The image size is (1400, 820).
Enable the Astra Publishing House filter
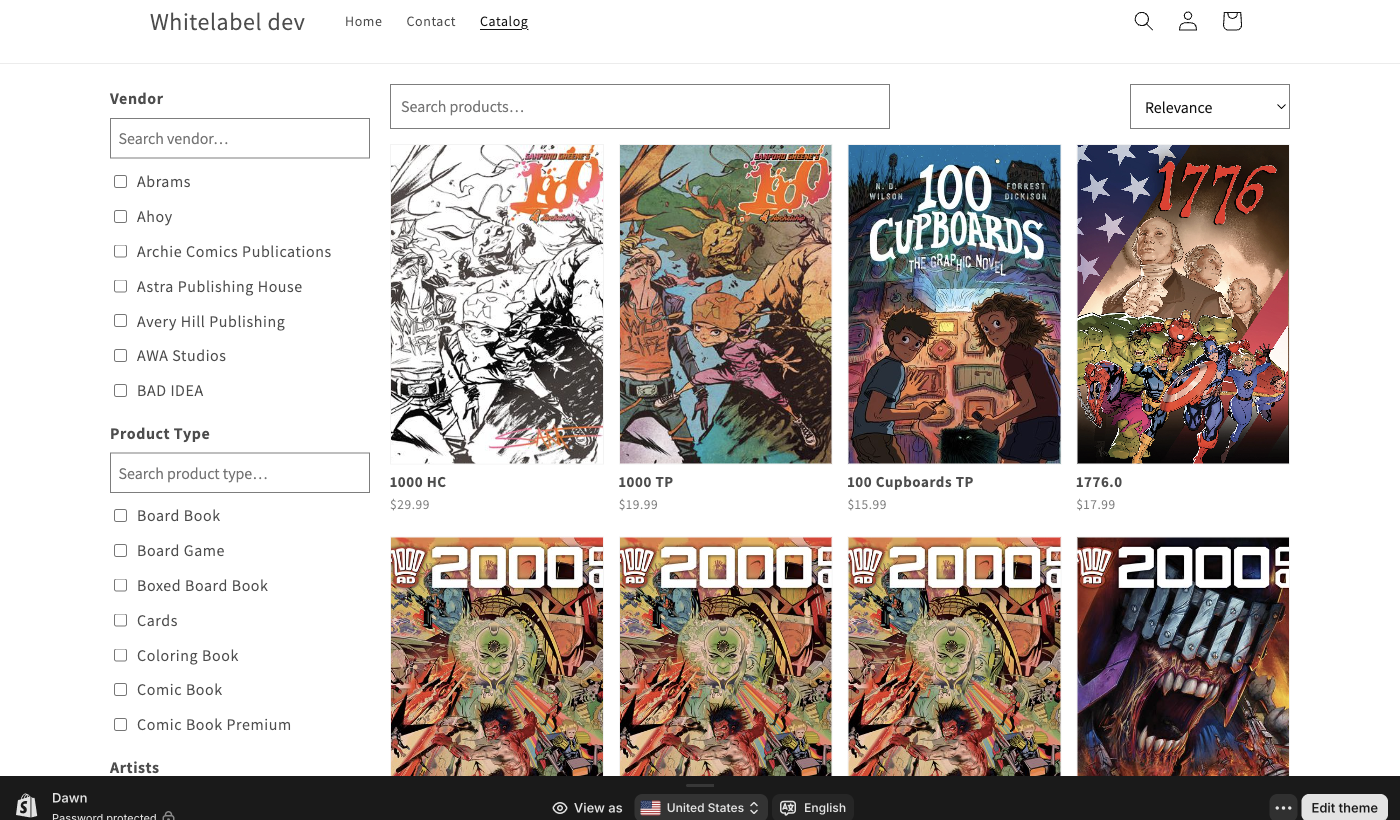coord(120,287)
